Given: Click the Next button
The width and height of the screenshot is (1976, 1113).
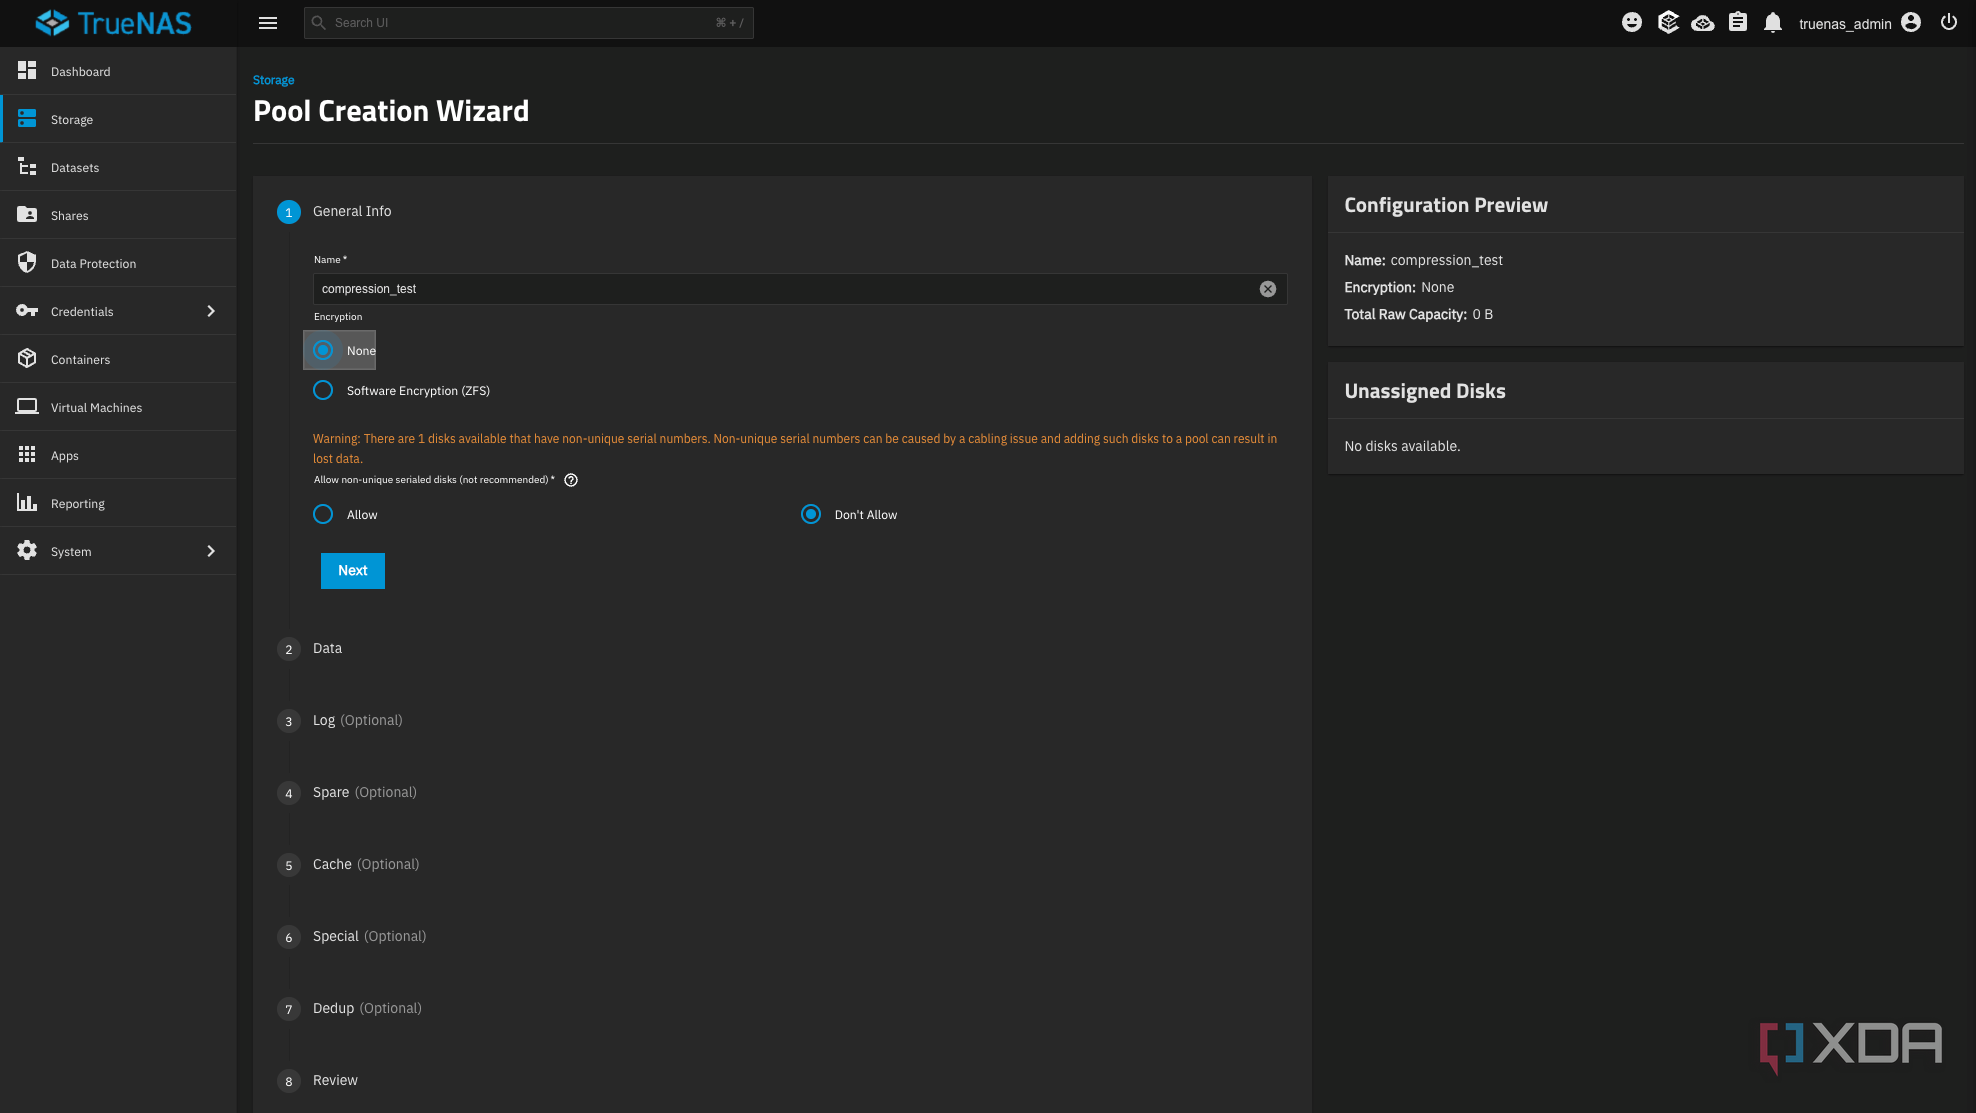Looking at the screenshot, I should click(353, 571).
